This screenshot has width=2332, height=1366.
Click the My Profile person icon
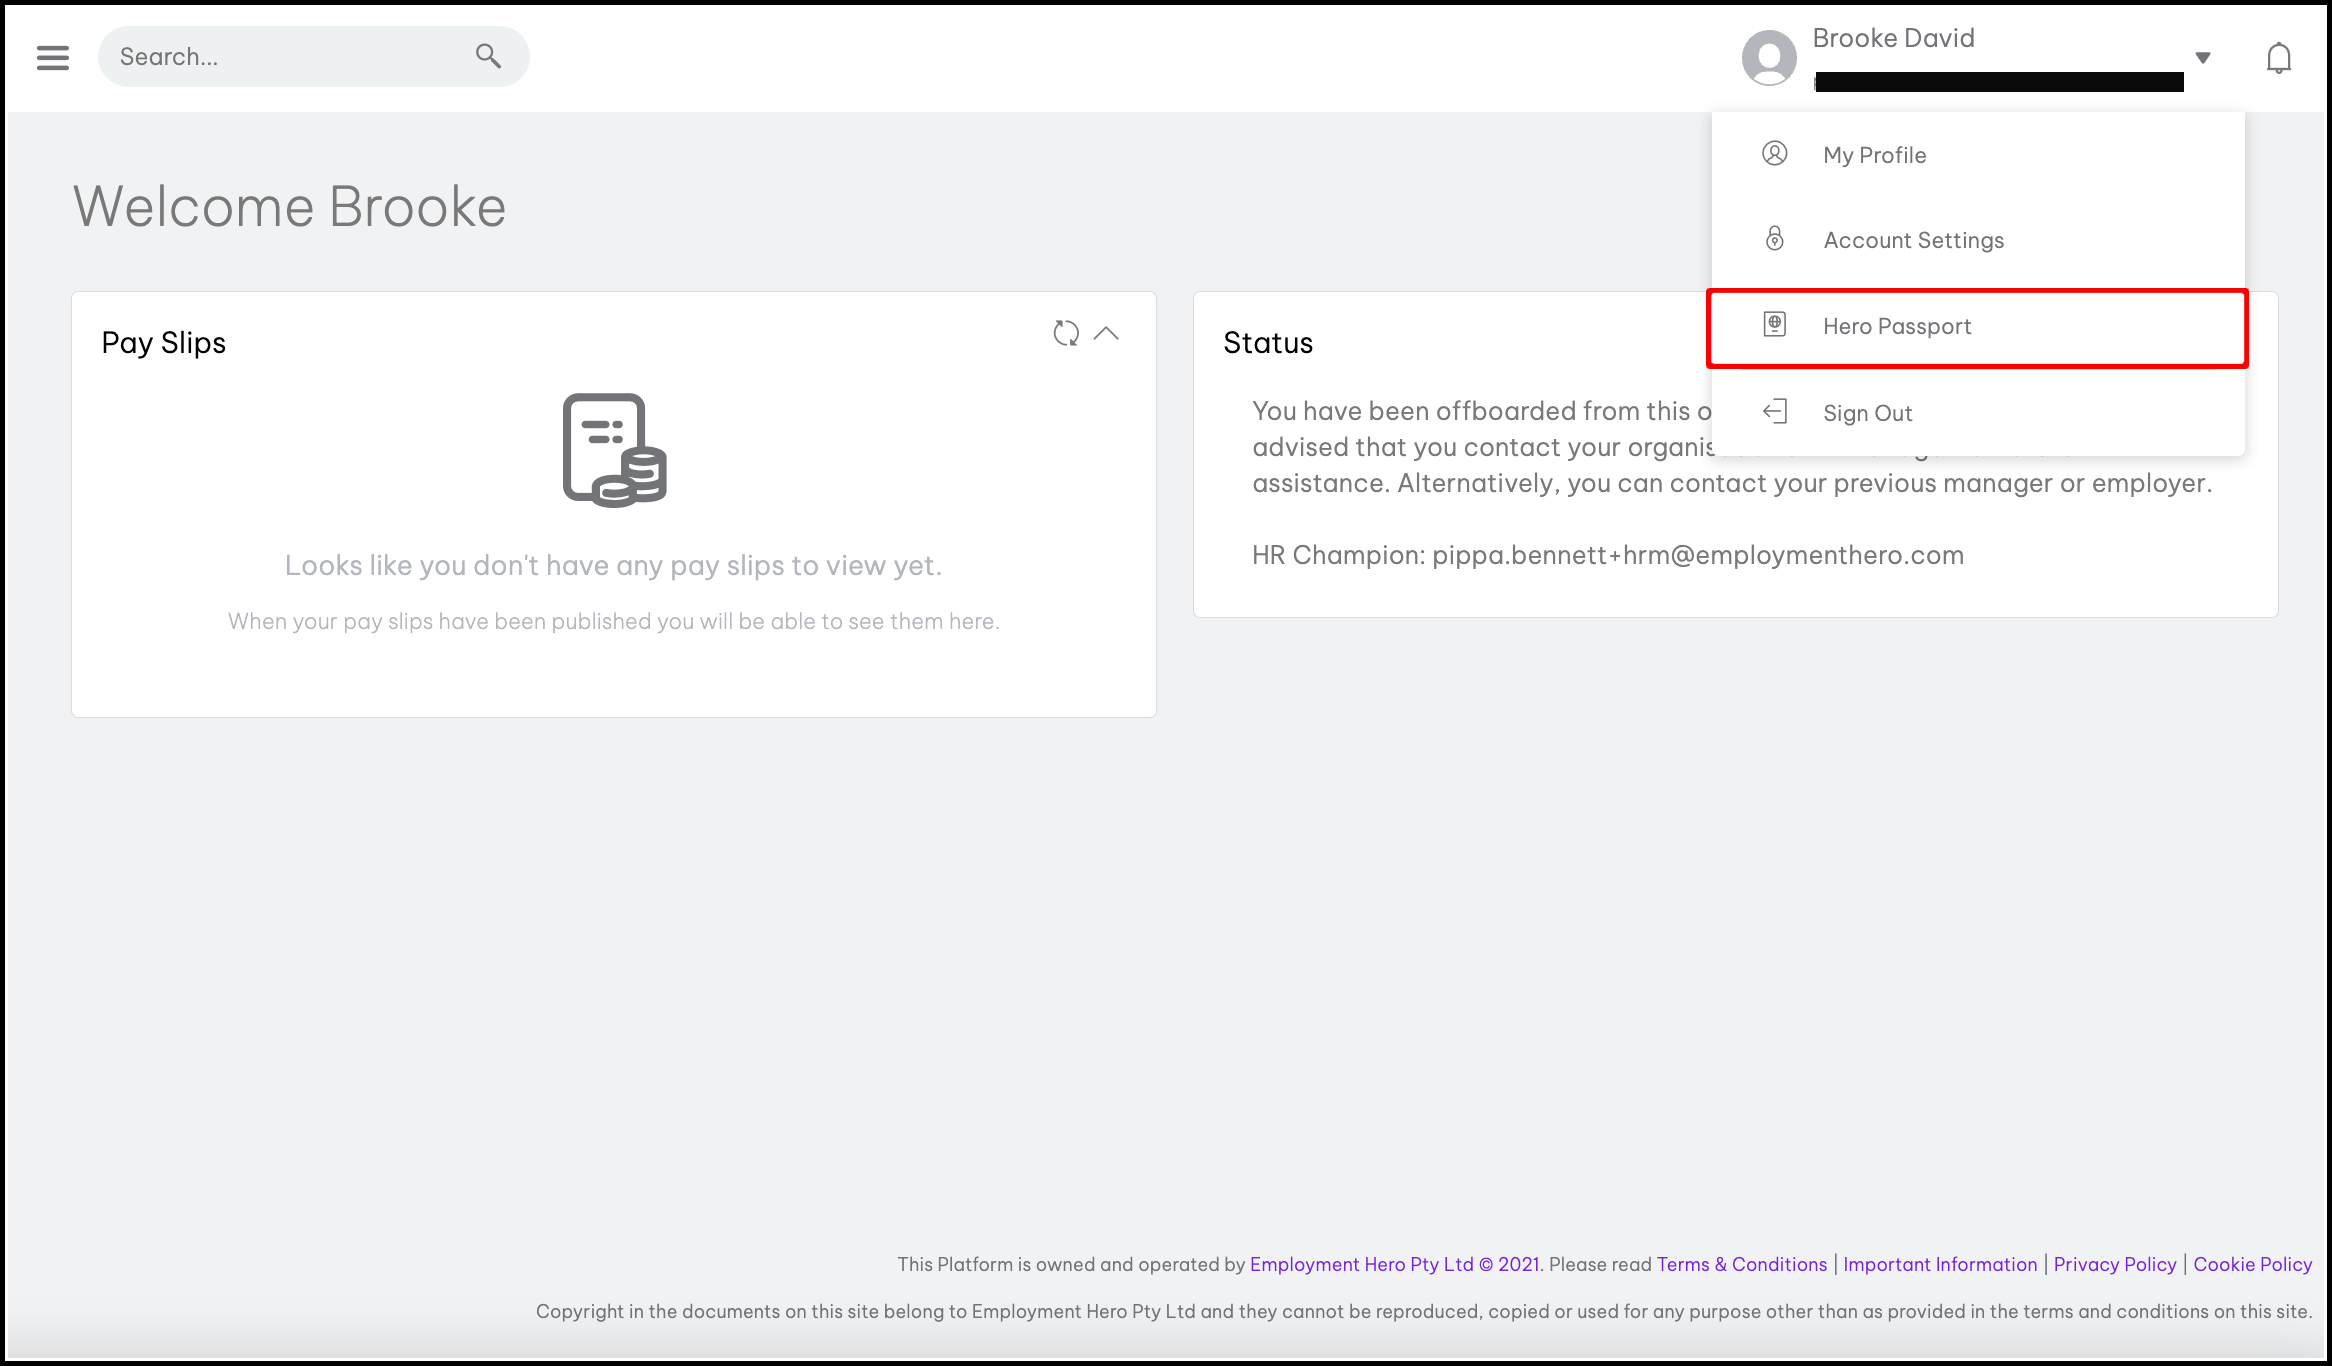1774,154
